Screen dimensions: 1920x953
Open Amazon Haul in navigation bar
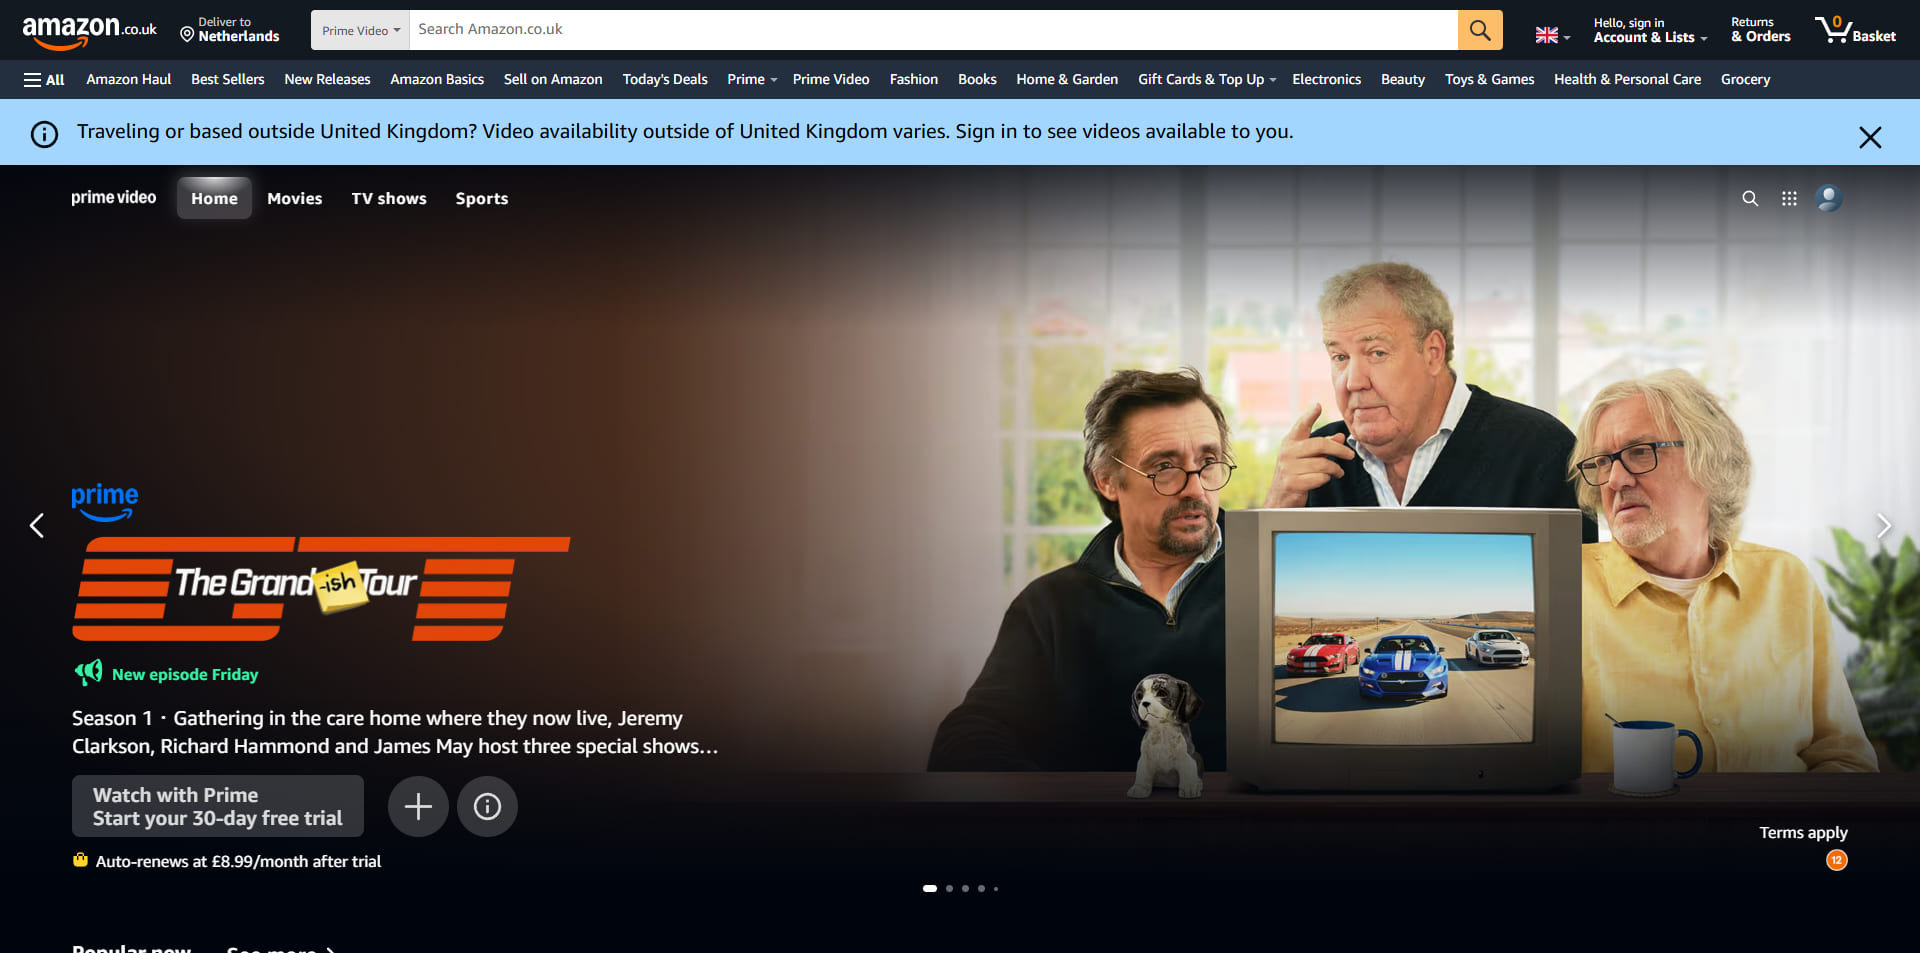[x=129, y=79]
